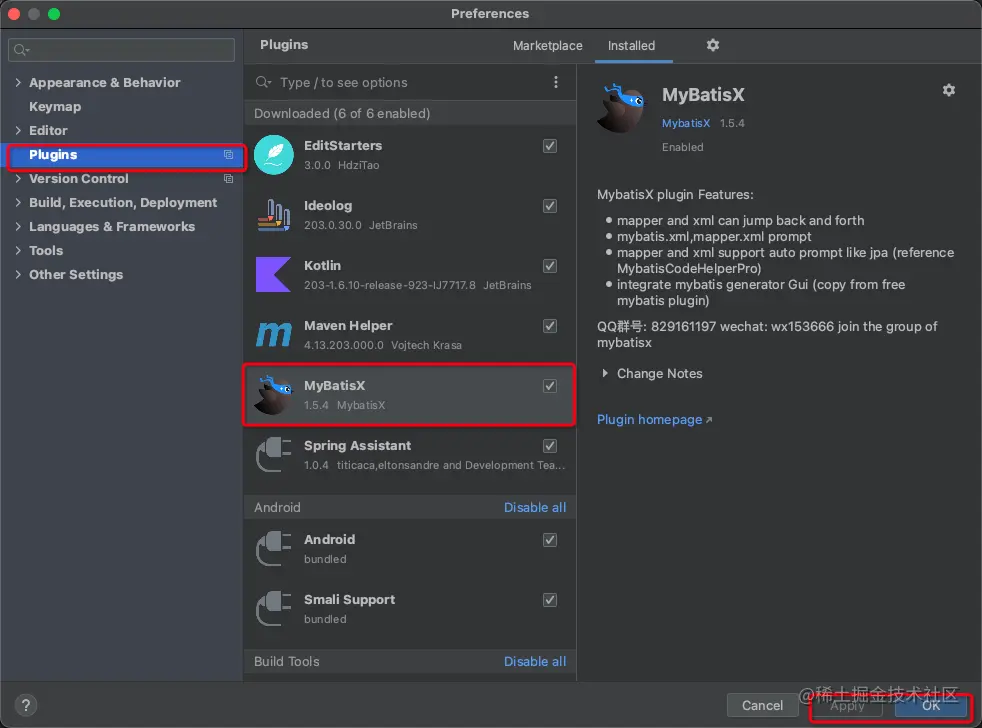Click the magnifier icon in plugin search field
The height and width of the screenshot is (728, 982).
point(263,82)
